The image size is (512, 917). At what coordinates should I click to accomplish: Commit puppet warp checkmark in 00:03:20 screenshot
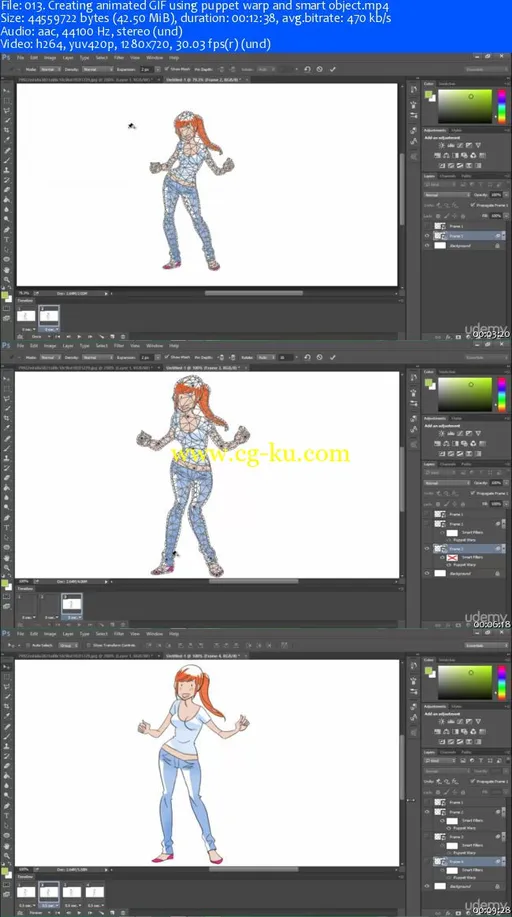pos(332,70)
